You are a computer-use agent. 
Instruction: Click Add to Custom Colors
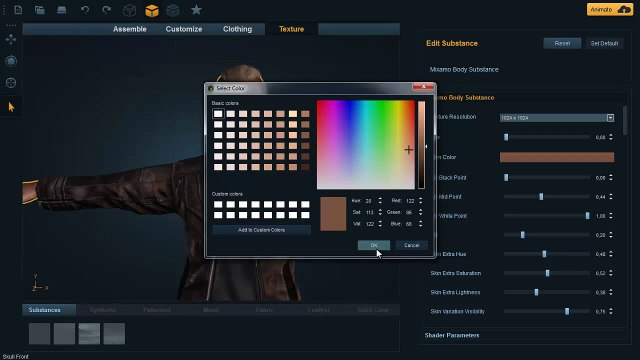click(x=261, y=230)
